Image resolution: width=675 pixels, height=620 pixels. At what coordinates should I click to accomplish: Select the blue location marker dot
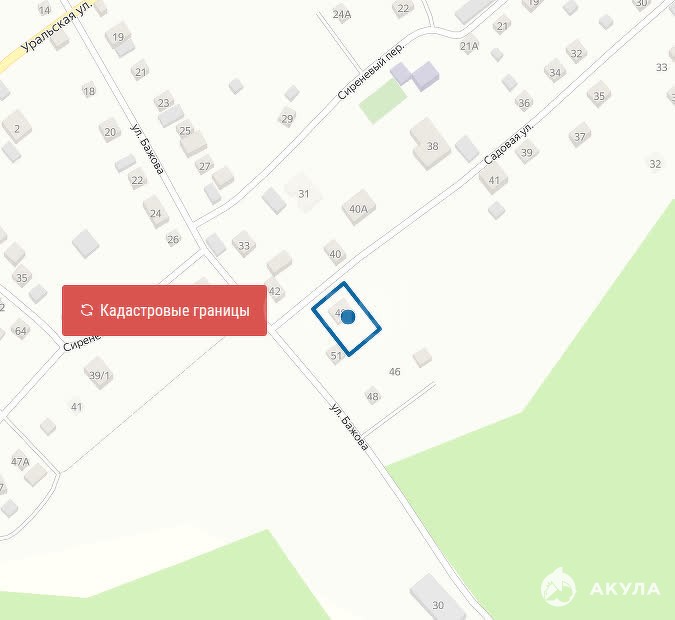(x=348, y=317)
